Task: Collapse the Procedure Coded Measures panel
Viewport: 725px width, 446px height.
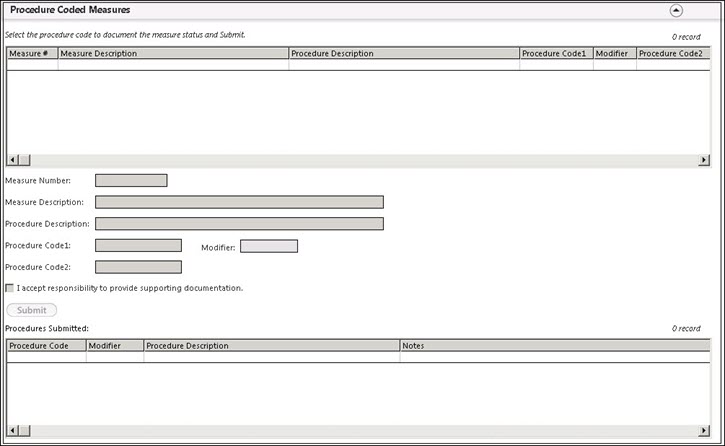Action: [x=676, y=10]
